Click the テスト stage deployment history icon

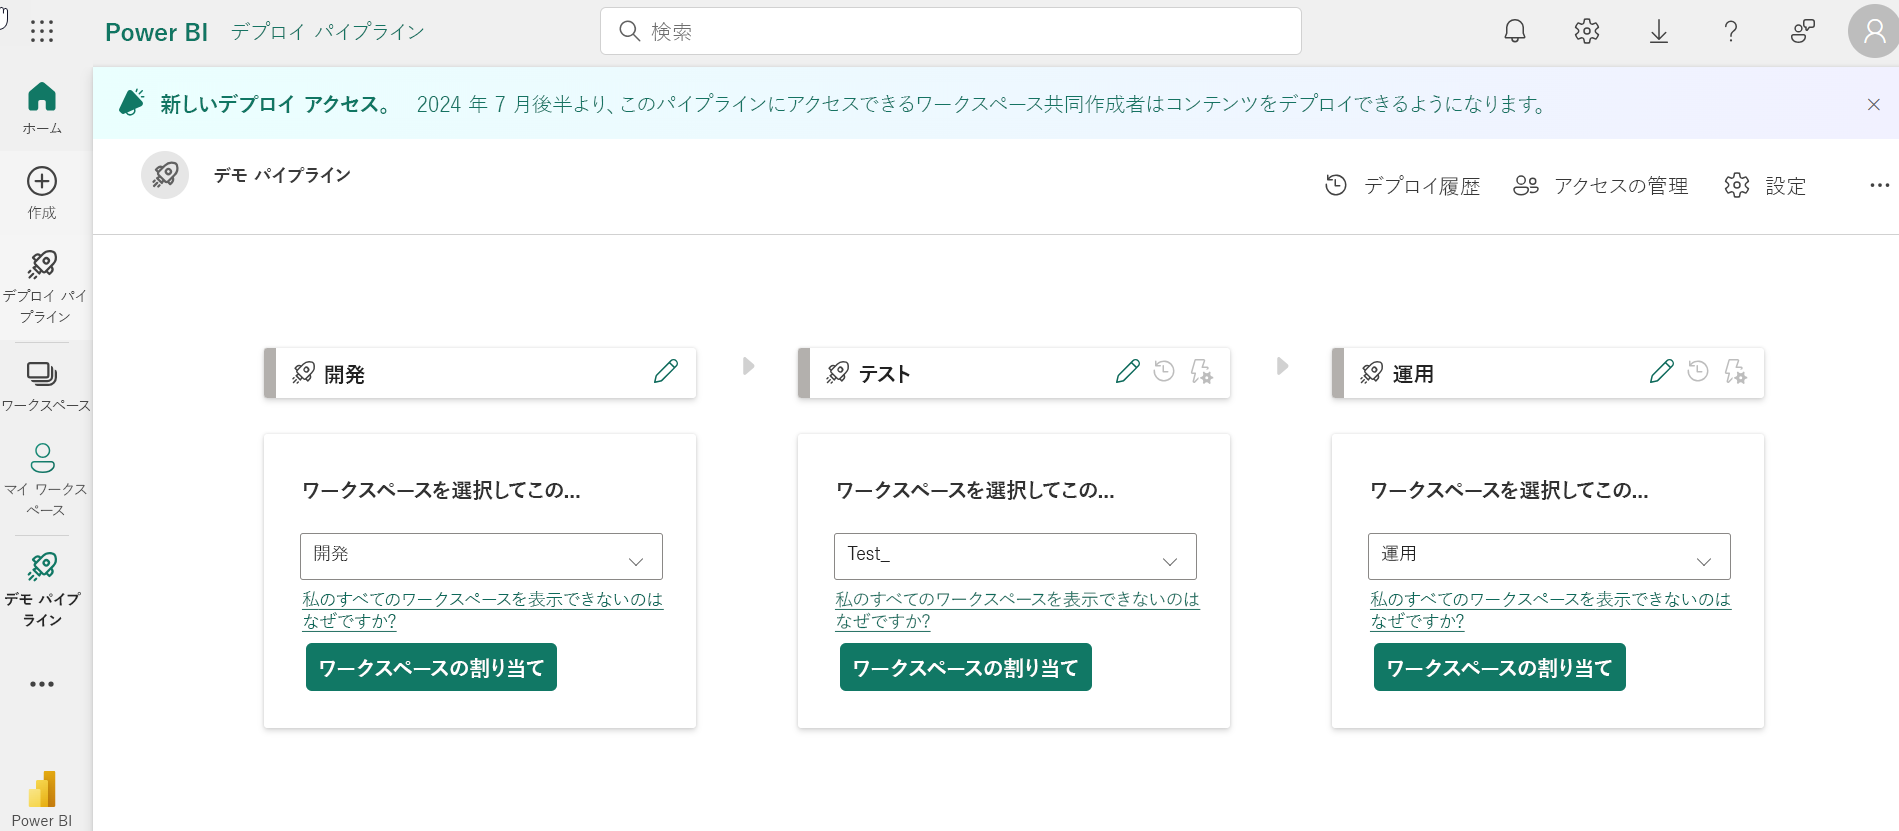pos(1164,372)
